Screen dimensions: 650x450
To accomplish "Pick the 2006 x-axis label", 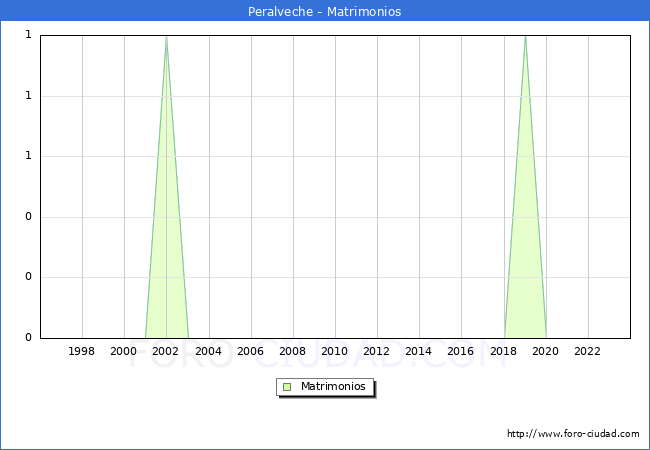I will tap(250, 351).
